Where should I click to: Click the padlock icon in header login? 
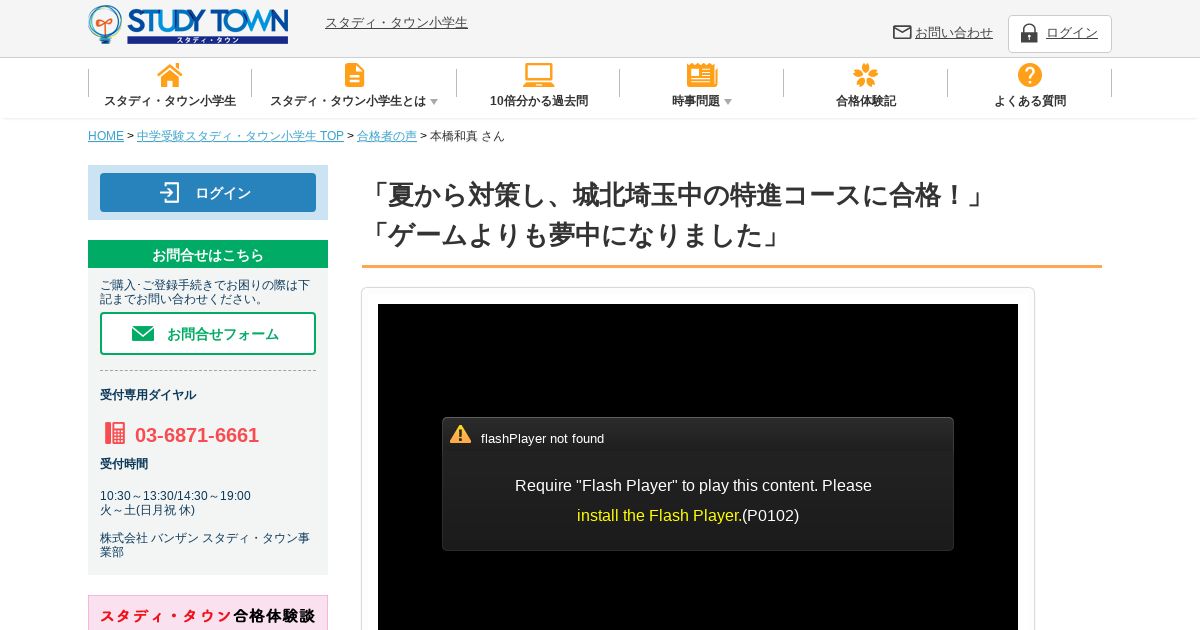click(x=1029, y=33)
